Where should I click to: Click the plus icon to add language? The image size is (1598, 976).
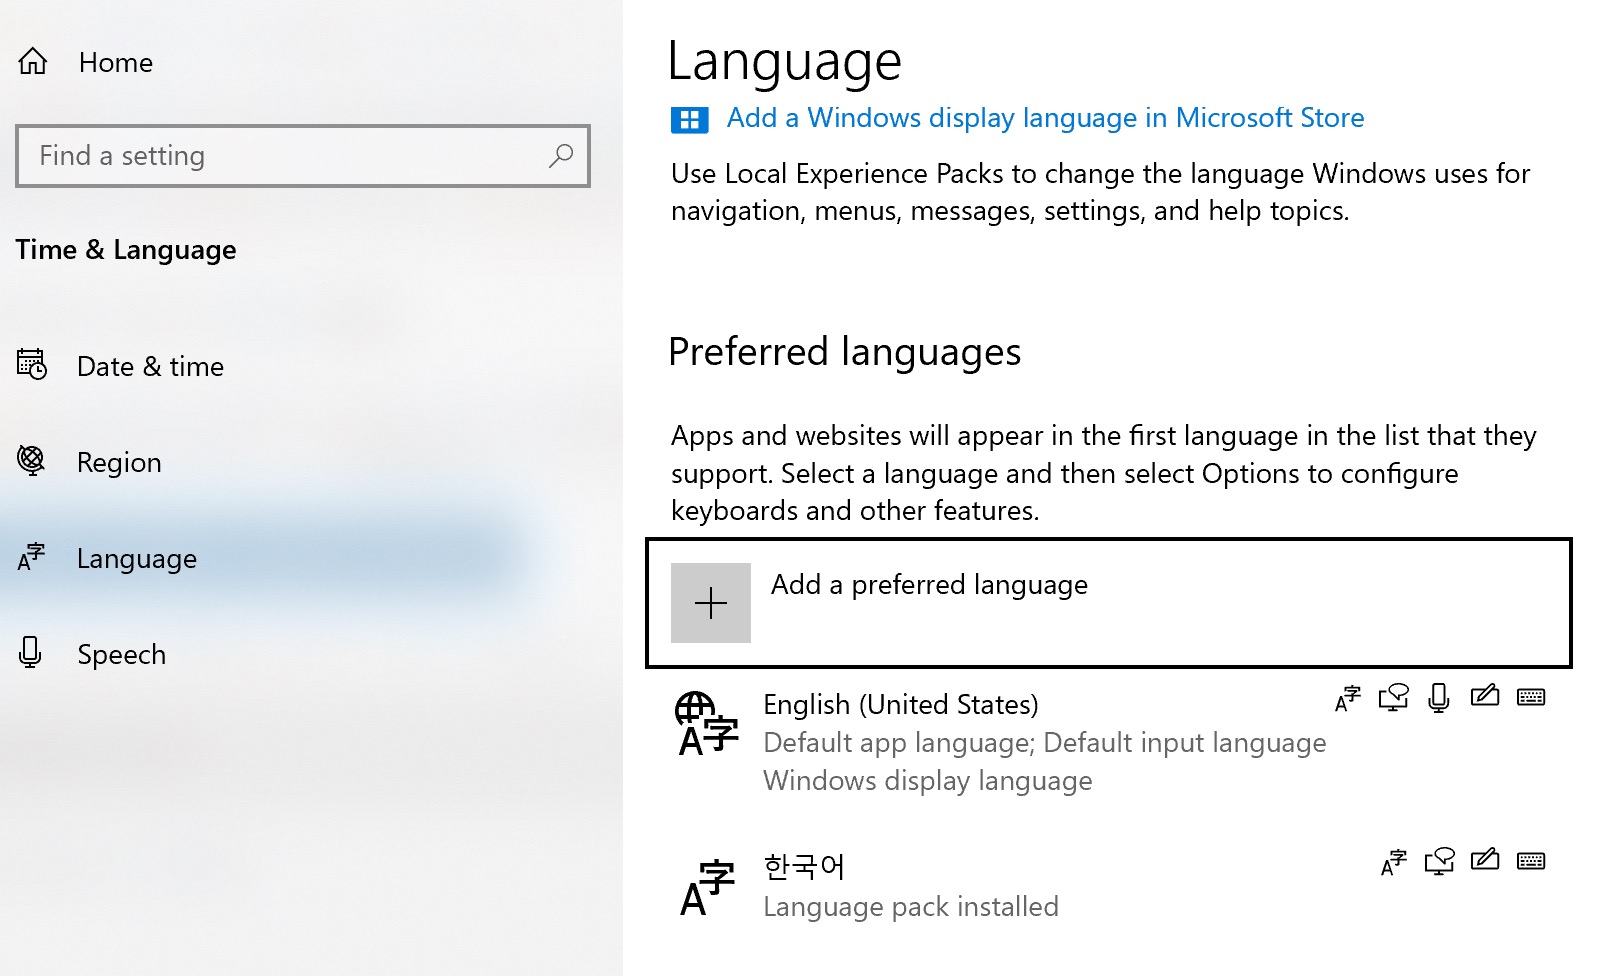coord(711,603)
